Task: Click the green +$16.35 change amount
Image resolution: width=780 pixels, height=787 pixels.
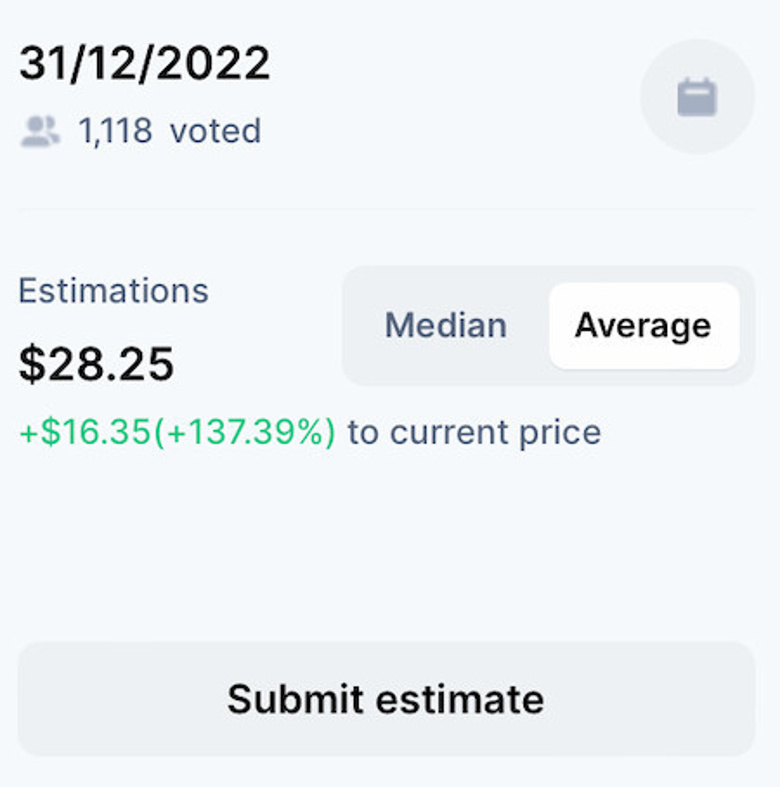Action: click(x=86, y=432)
